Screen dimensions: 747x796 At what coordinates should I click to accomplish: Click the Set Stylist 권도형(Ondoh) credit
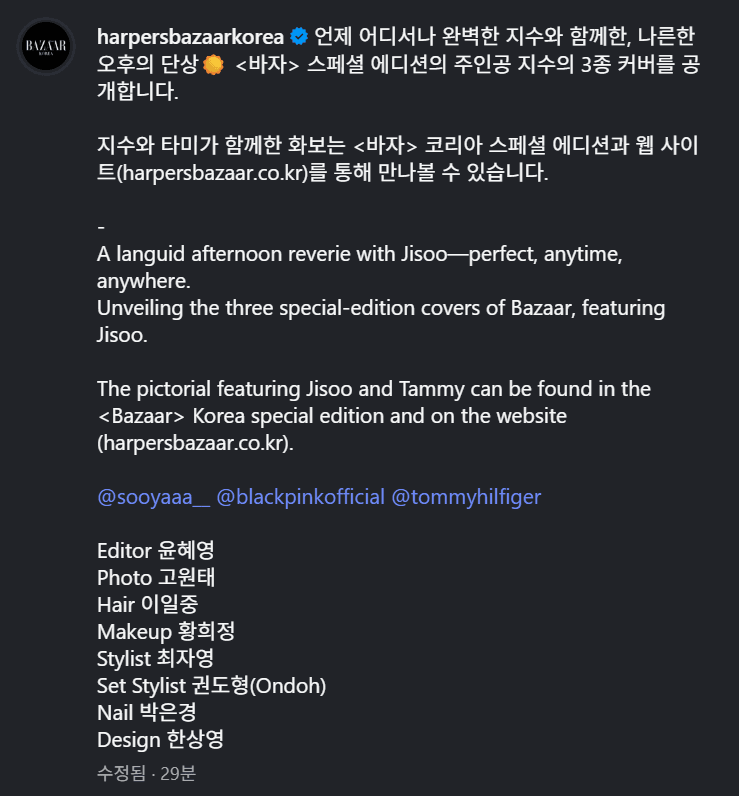[212, 686]
